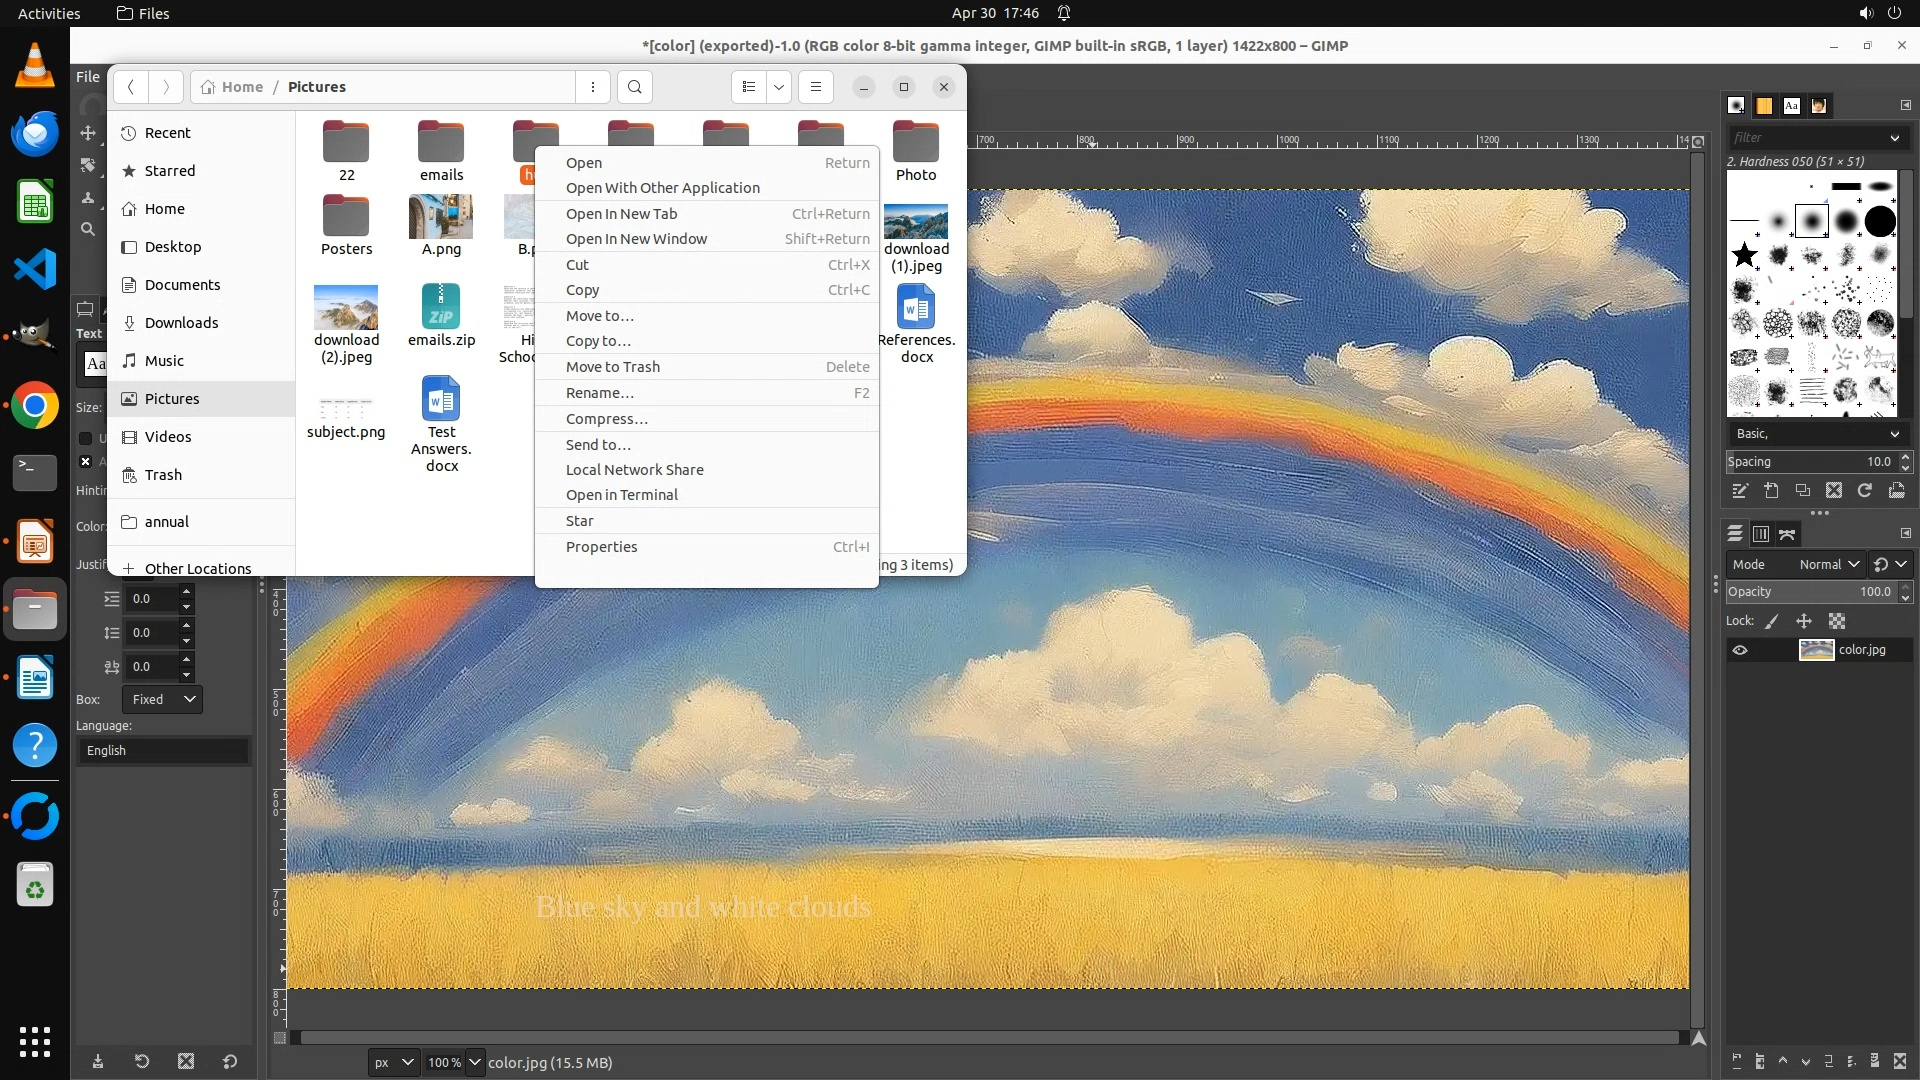Create a new brush icon

click(x=1771, y=490)
